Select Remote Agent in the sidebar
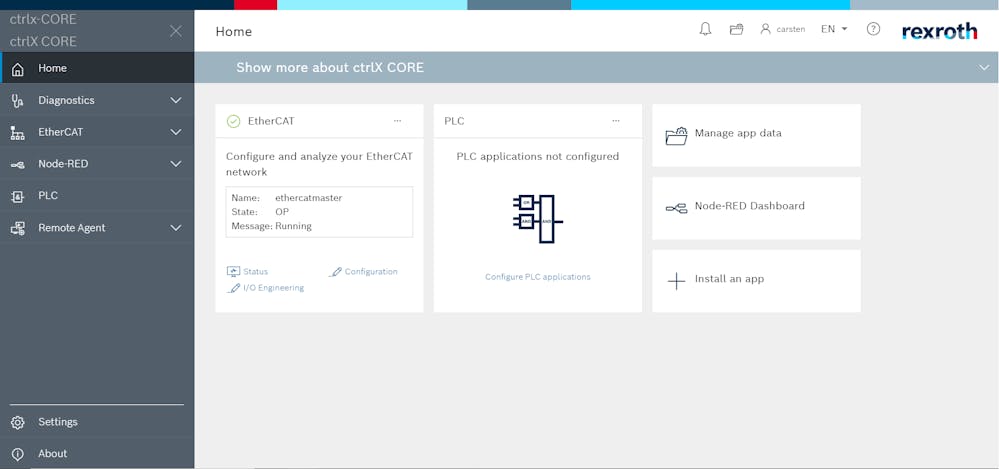 click(97, 227)
